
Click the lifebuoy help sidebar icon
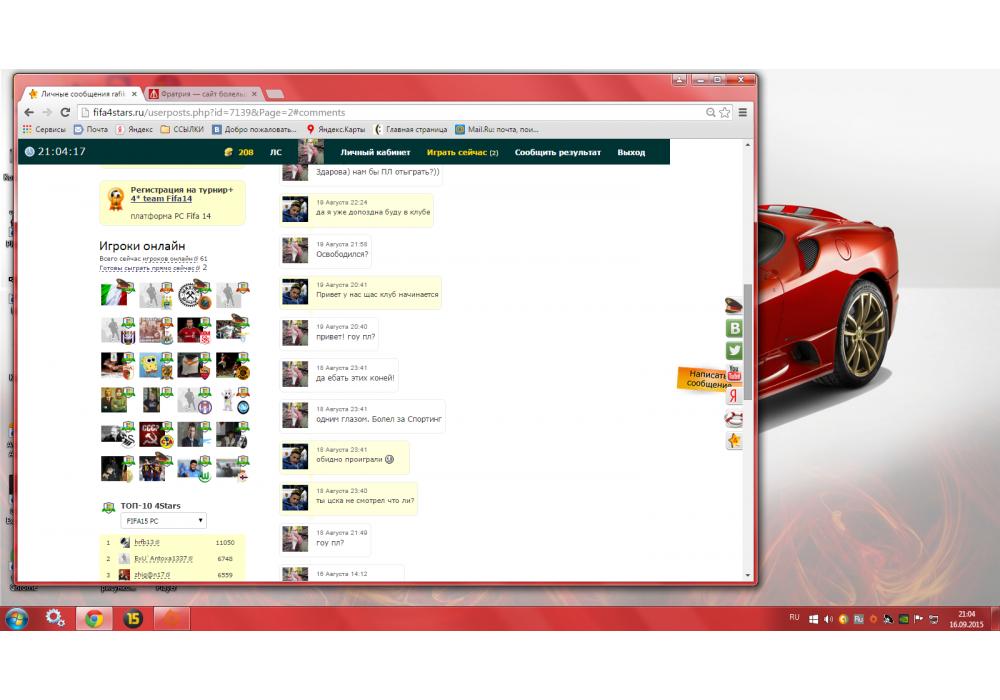(x=734, y=419)
